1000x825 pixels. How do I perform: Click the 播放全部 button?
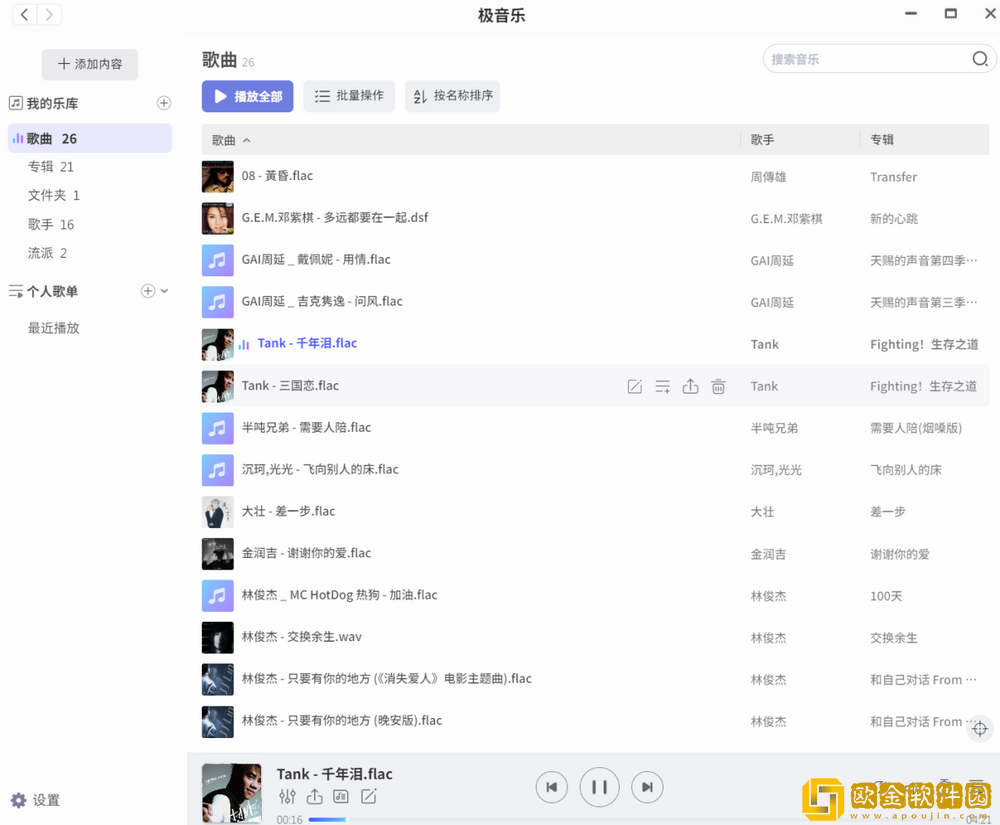click(247, 96)
